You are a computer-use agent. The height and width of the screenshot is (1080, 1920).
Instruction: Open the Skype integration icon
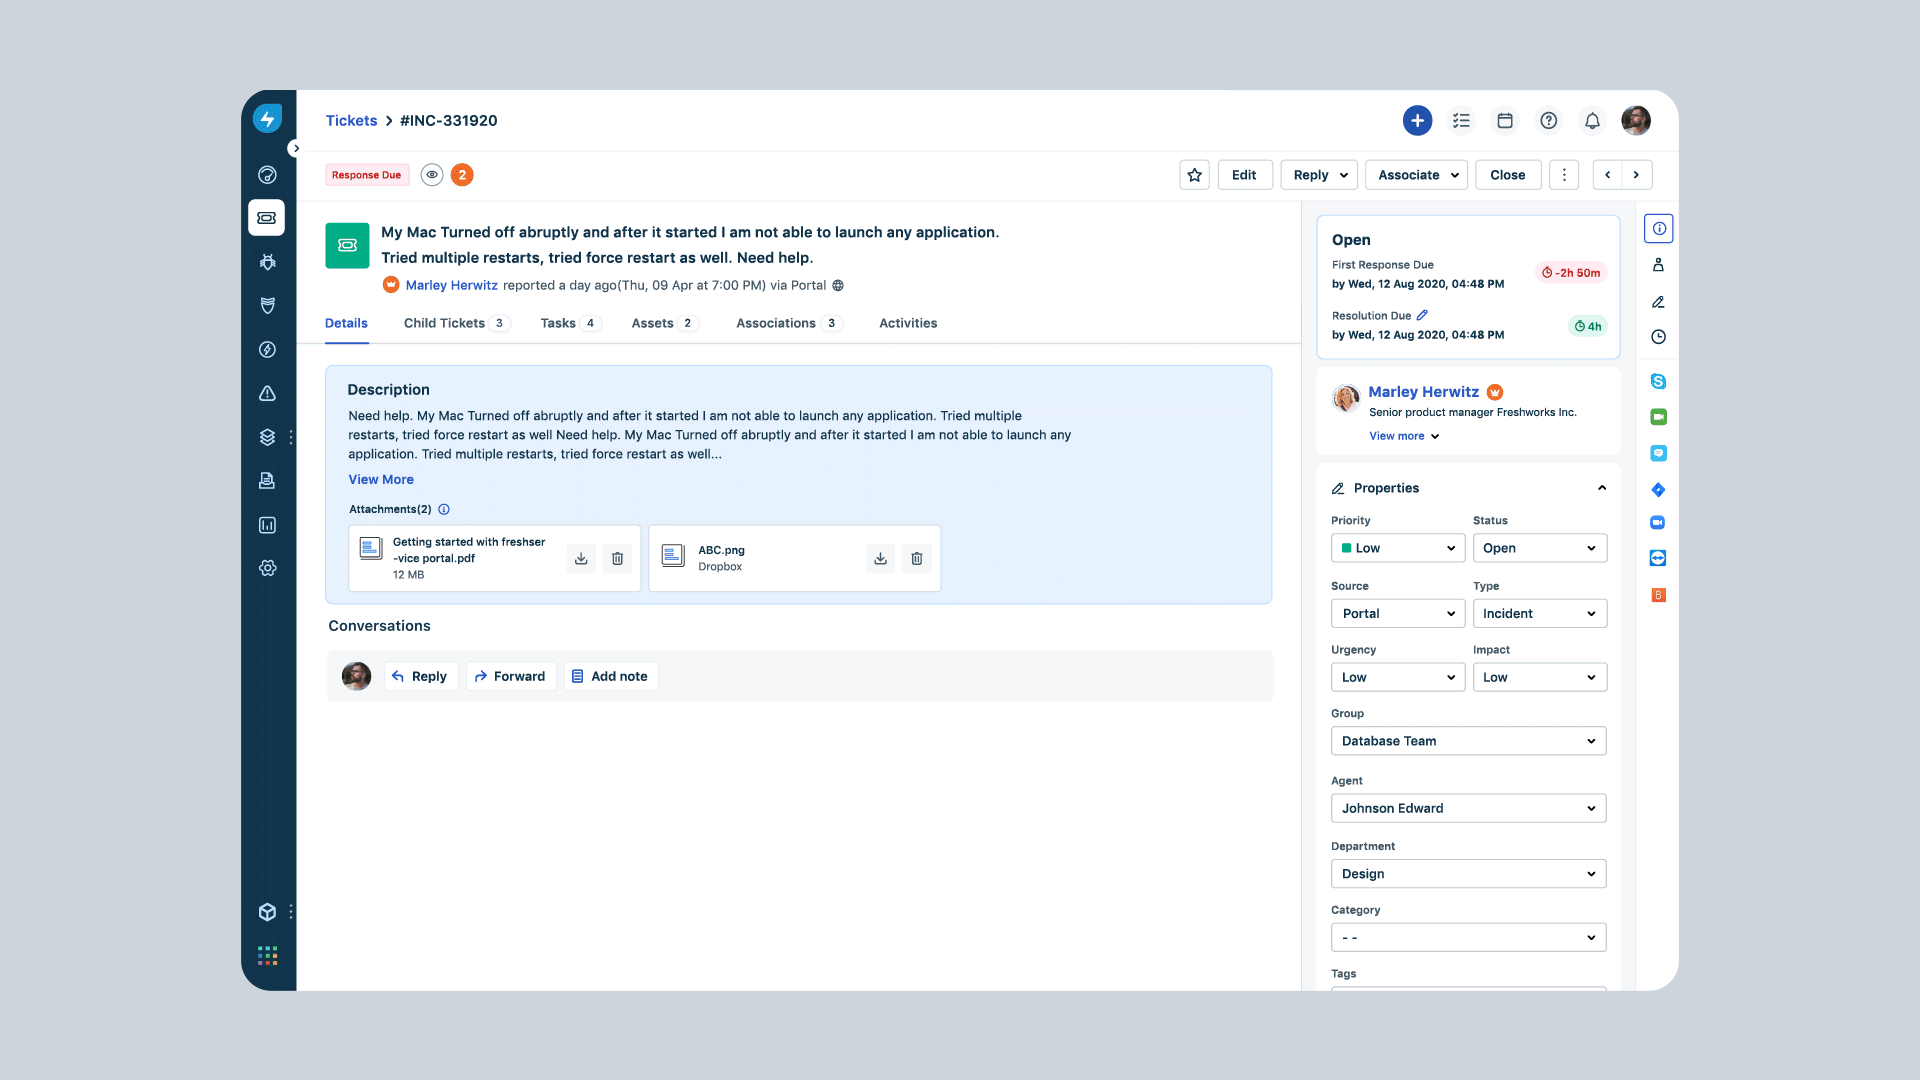[x=1658, y=381]
